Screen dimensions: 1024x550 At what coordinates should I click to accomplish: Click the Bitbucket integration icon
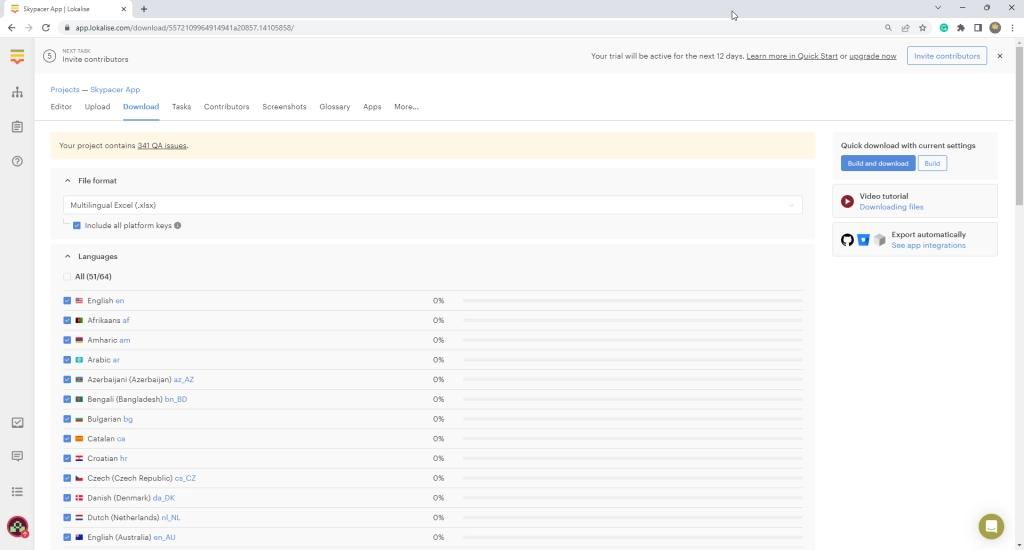(x=863, y=240)
